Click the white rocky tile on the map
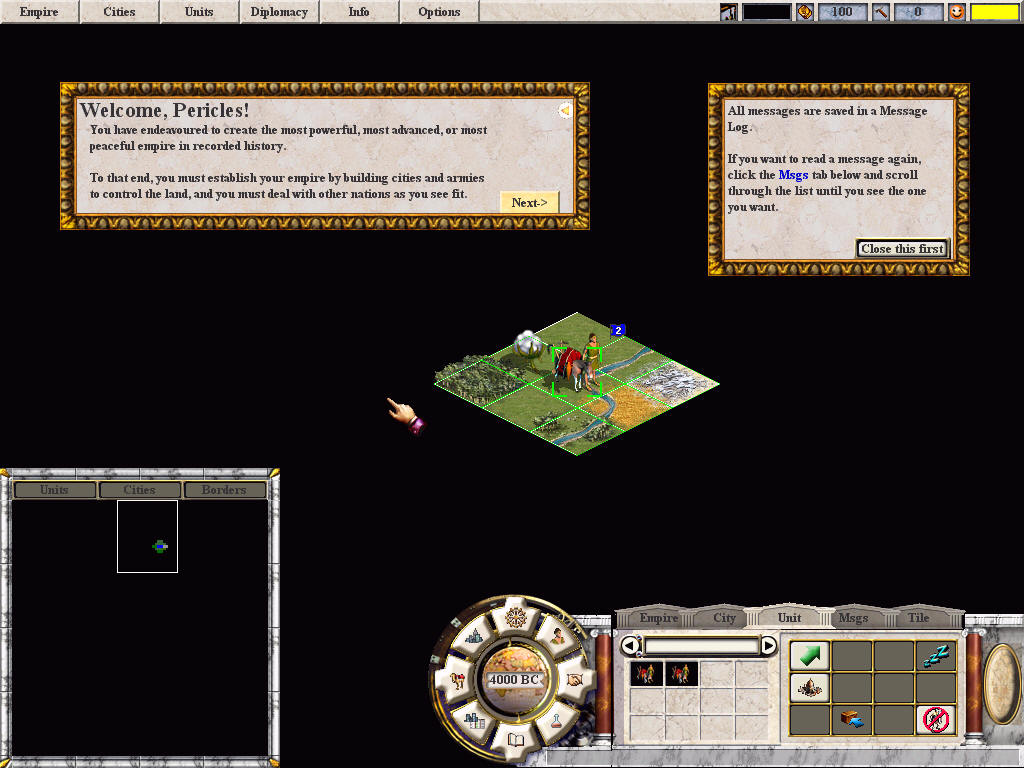The image size is (1024, 768). (x=672, y=383)
